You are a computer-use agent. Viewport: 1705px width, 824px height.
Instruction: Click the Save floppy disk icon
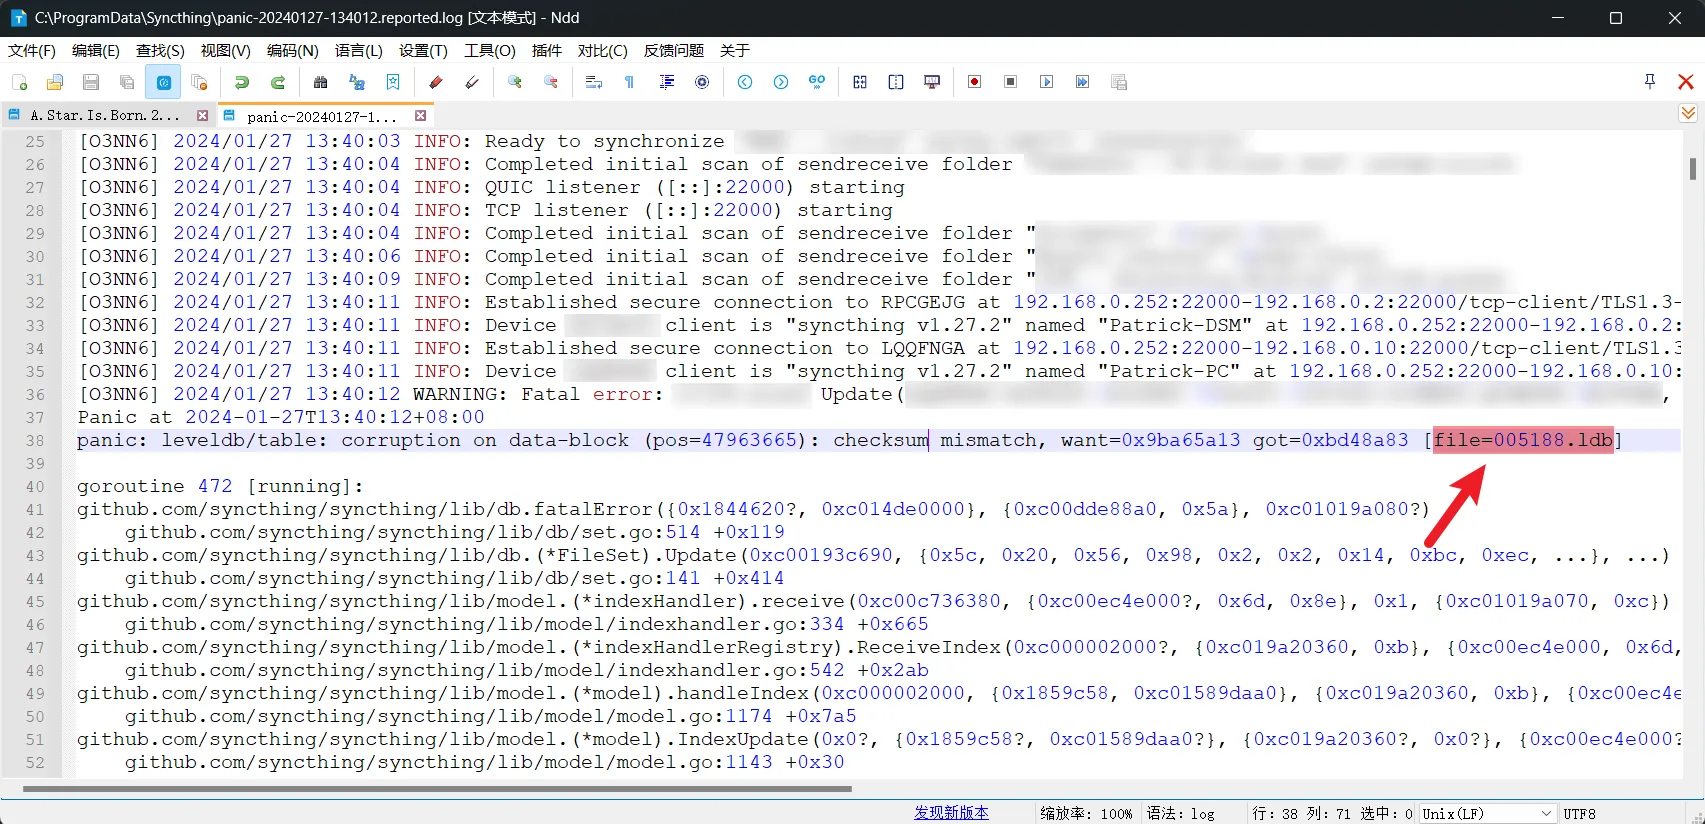click(x=91, y=82)
